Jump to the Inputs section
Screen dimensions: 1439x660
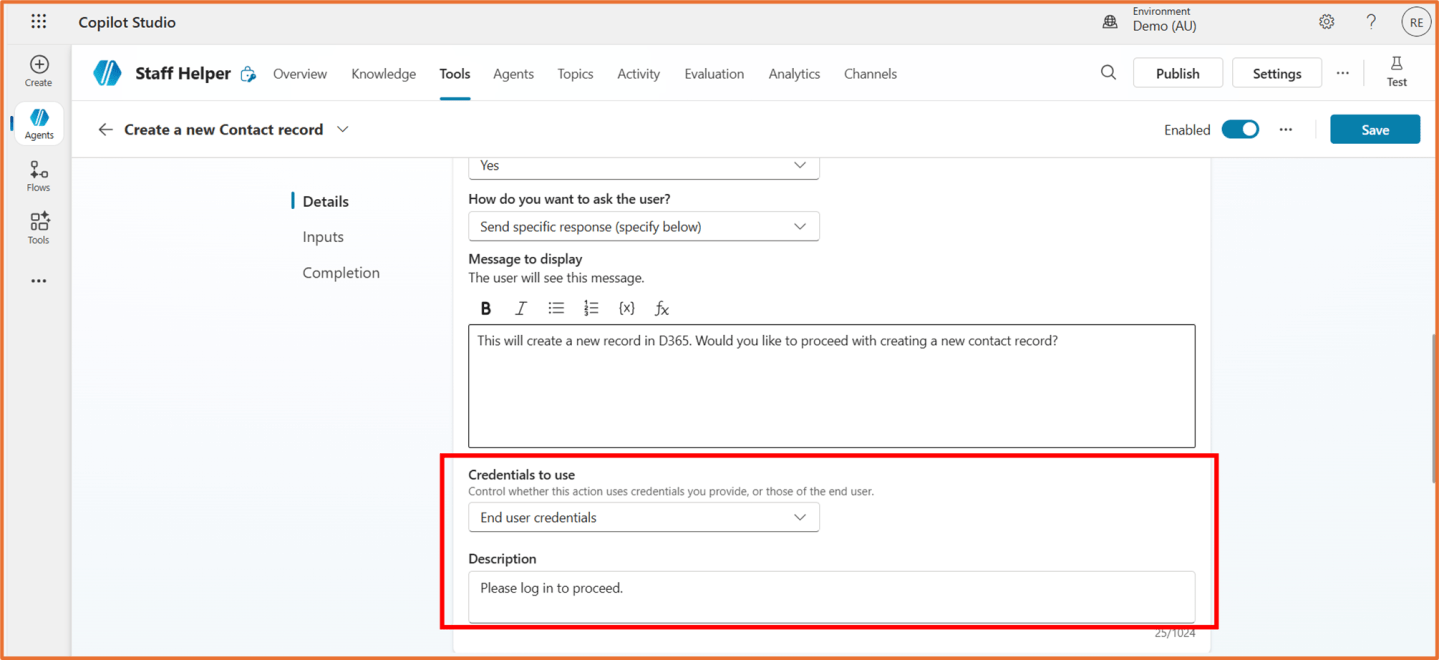[x=323, y=237]
